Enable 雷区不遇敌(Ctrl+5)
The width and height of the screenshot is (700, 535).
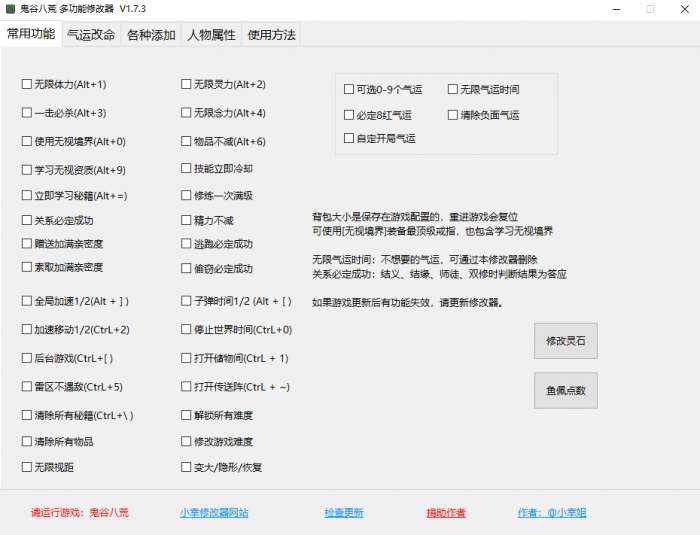tap(72, 387)
